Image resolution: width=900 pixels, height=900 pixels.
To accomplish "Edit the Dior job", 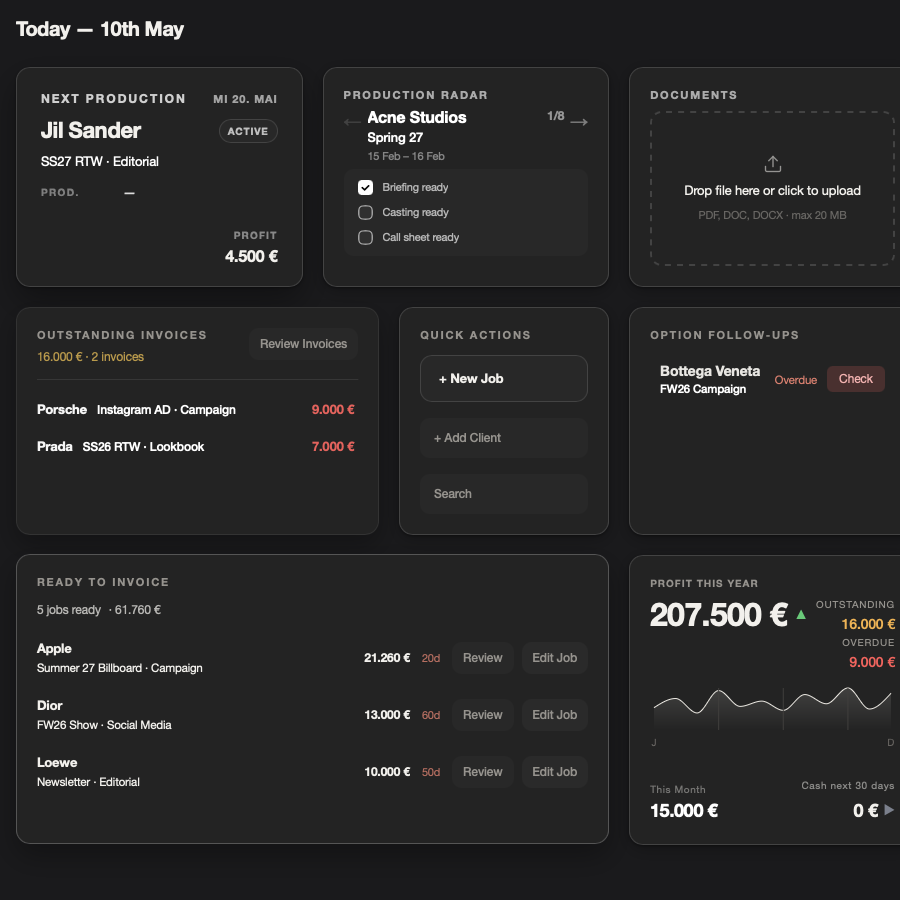I will tap(554, 715).
